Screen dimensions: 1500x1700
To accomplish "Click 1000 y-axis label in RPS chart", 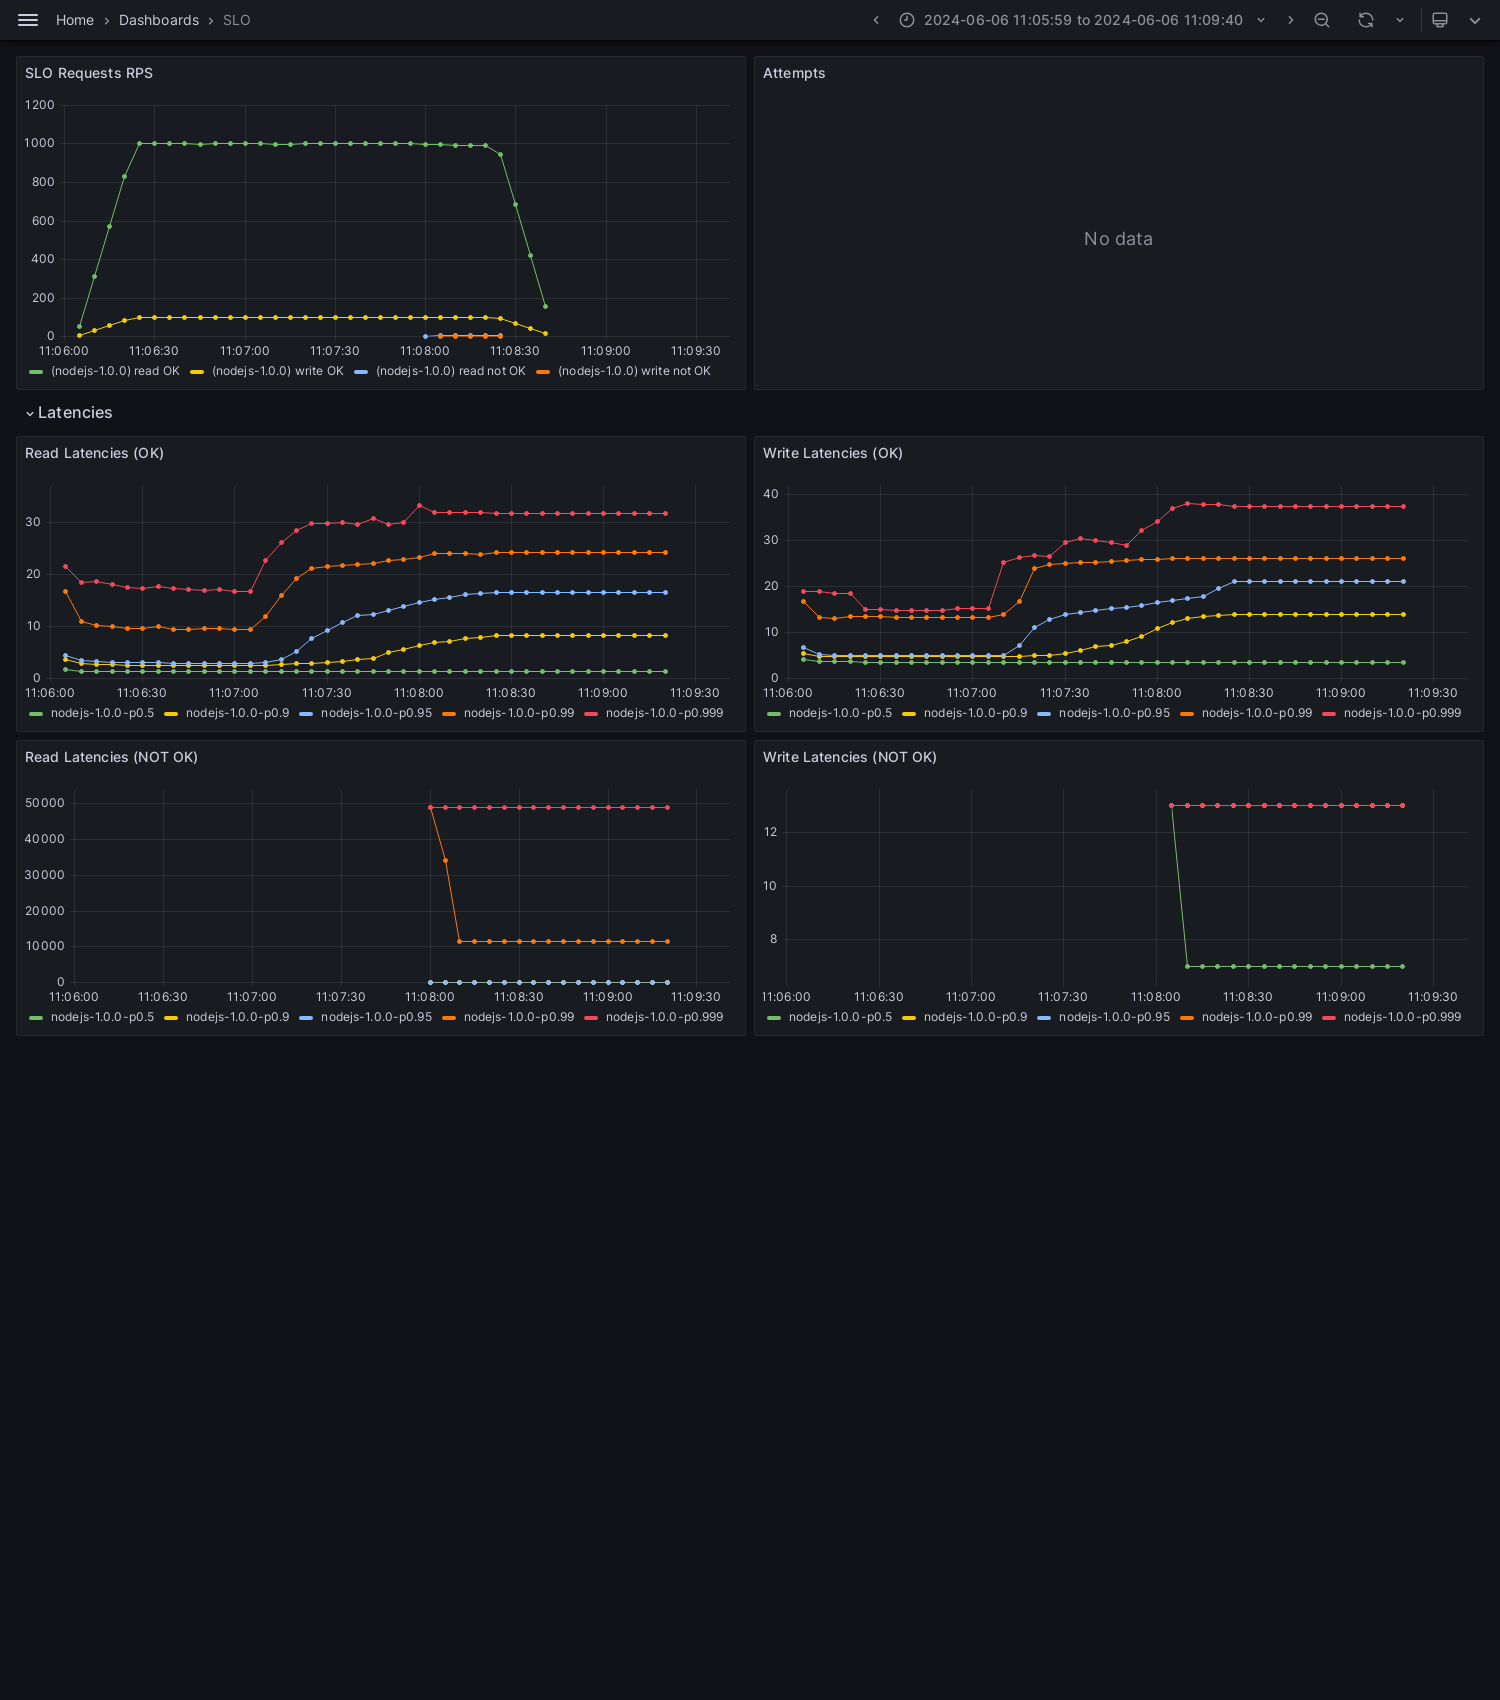I will click(40, 143).
